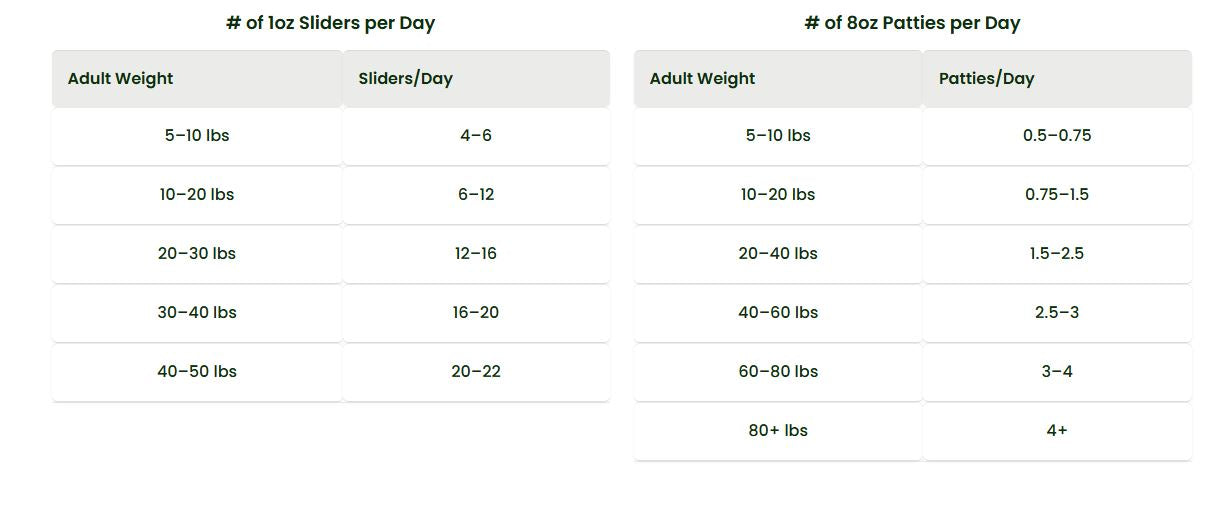Select the 2.5–3 patties value
This screenshot has width=1226, height=517.
tap(1057, 313)
